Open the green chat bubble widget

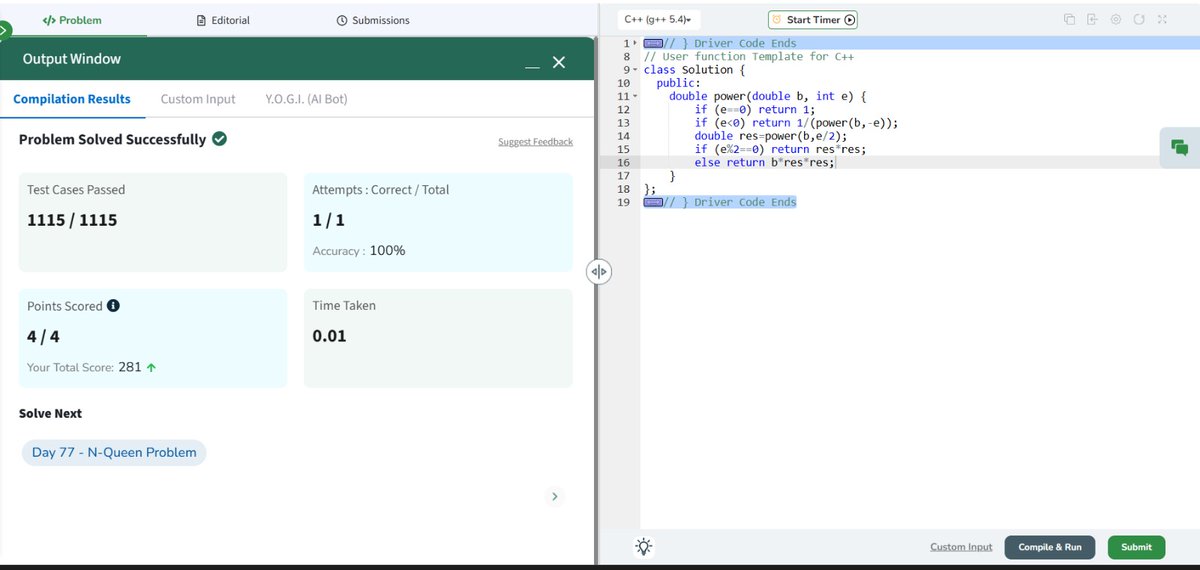coord(1179,147)
